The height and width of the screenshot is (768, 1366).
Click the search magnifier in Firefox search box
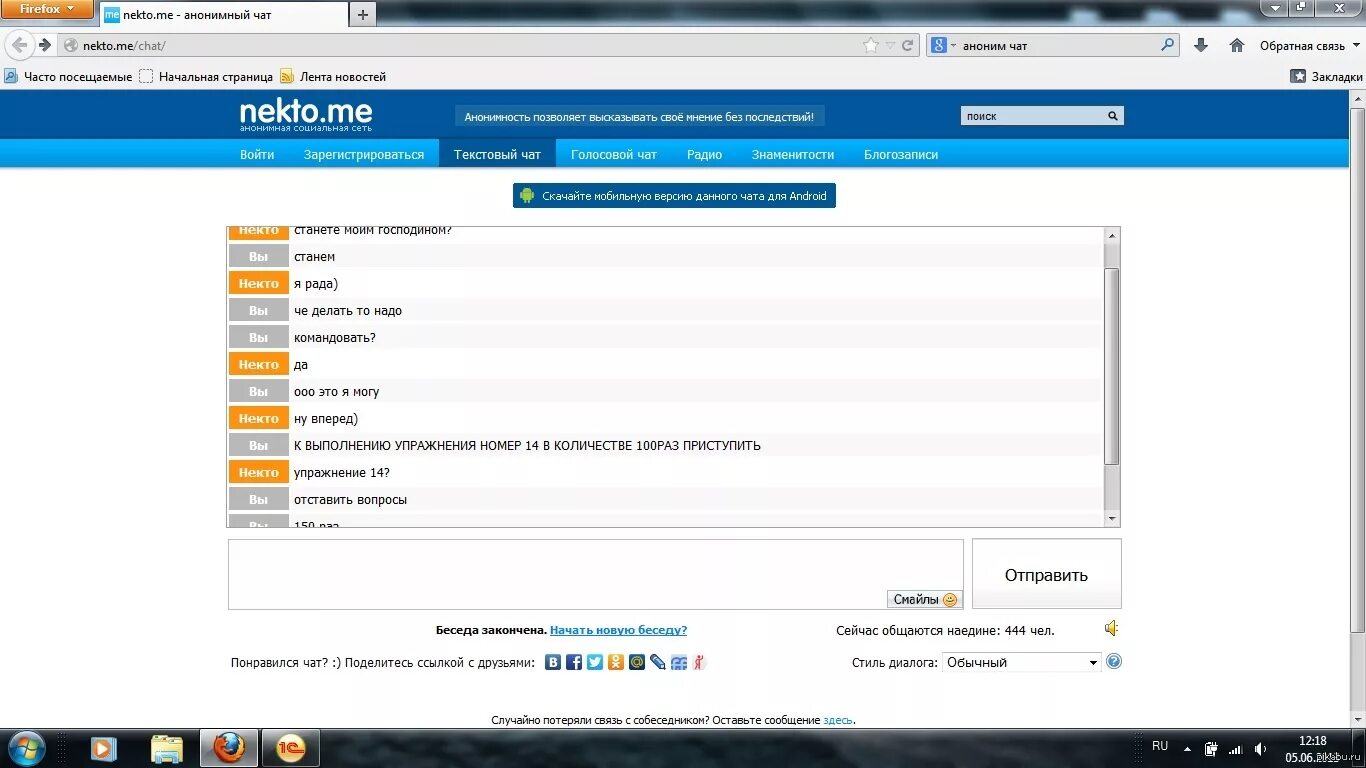point(1167,45)
